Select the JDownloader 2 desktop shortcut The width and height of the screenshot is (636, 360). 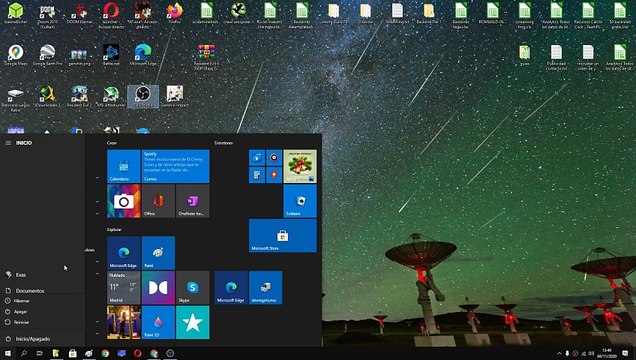(x=47, y=96)
